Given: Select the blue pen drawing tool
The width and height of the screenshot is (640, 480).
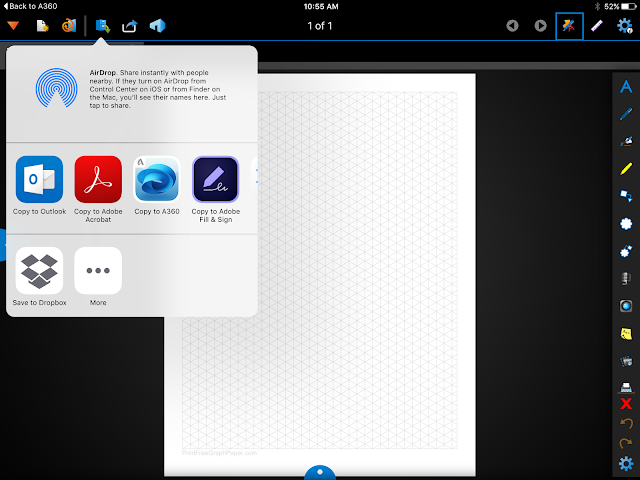Looking at the screenshot, I should pyautogui.click(x=626, y=114).
